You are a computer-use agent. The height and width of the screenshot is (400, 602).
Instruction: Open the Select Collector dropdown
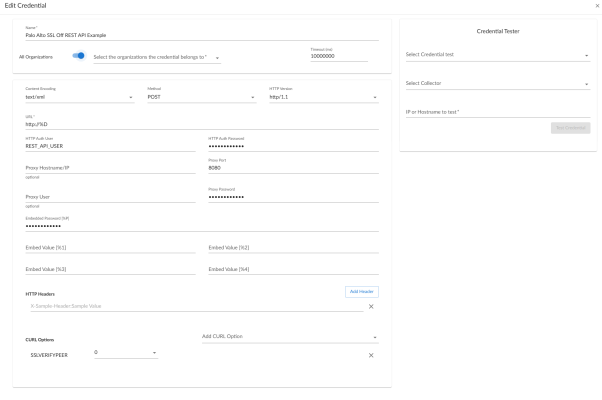(x=497, y=83)
